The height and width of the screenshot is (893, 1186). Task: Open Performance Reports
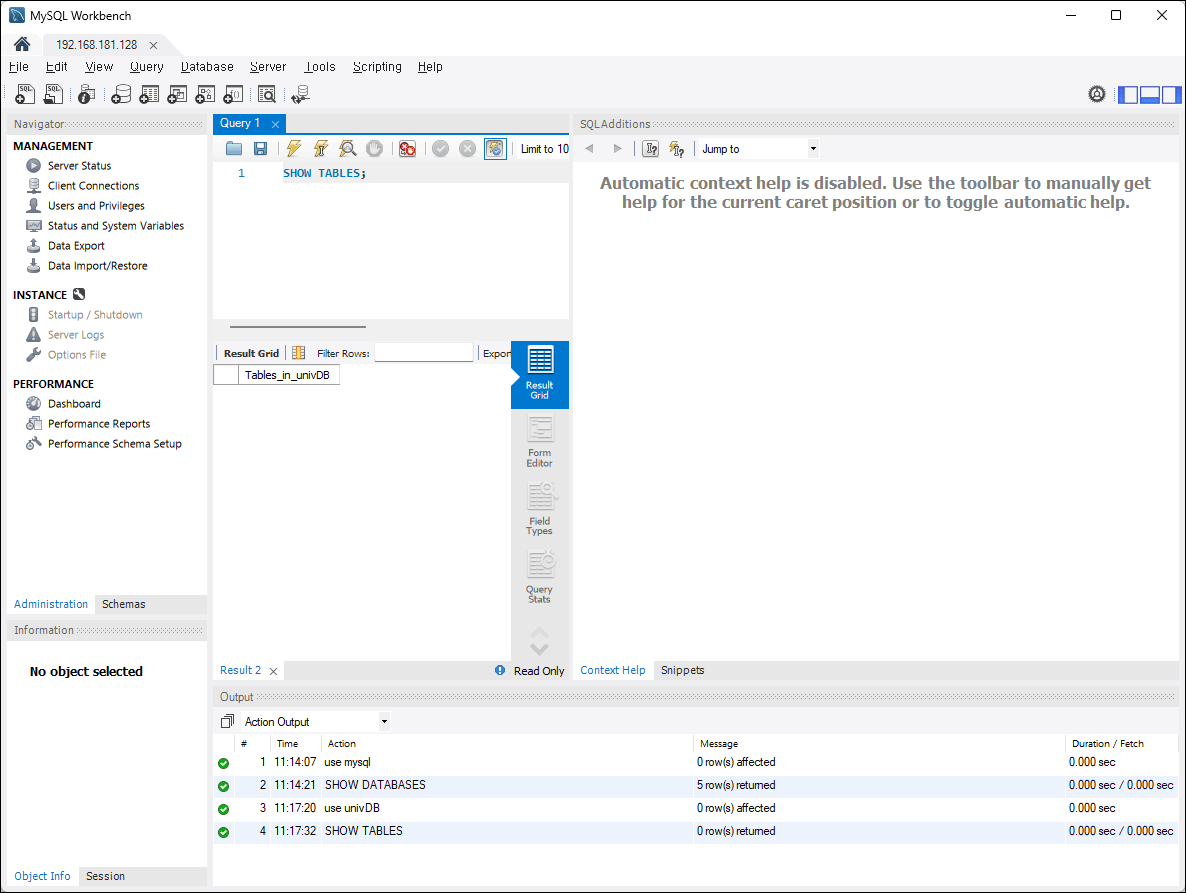(x=98, y=423)
